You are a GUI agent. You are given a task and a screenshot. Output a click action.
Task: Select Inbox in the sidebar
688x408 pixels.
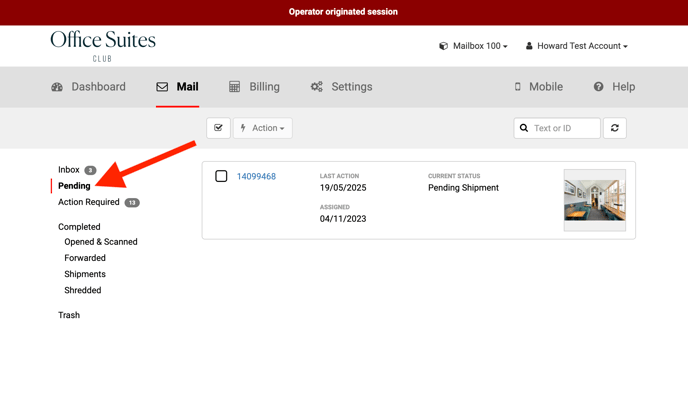pos(69,170)
